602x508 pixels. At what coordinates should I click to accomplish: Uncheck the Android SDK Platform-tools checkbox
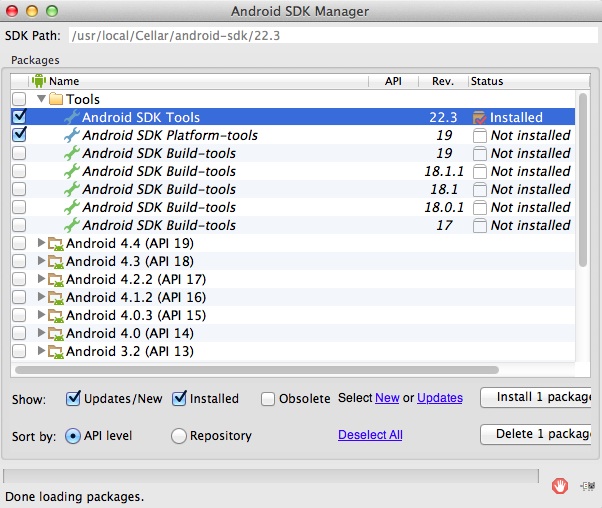[19, 135]
